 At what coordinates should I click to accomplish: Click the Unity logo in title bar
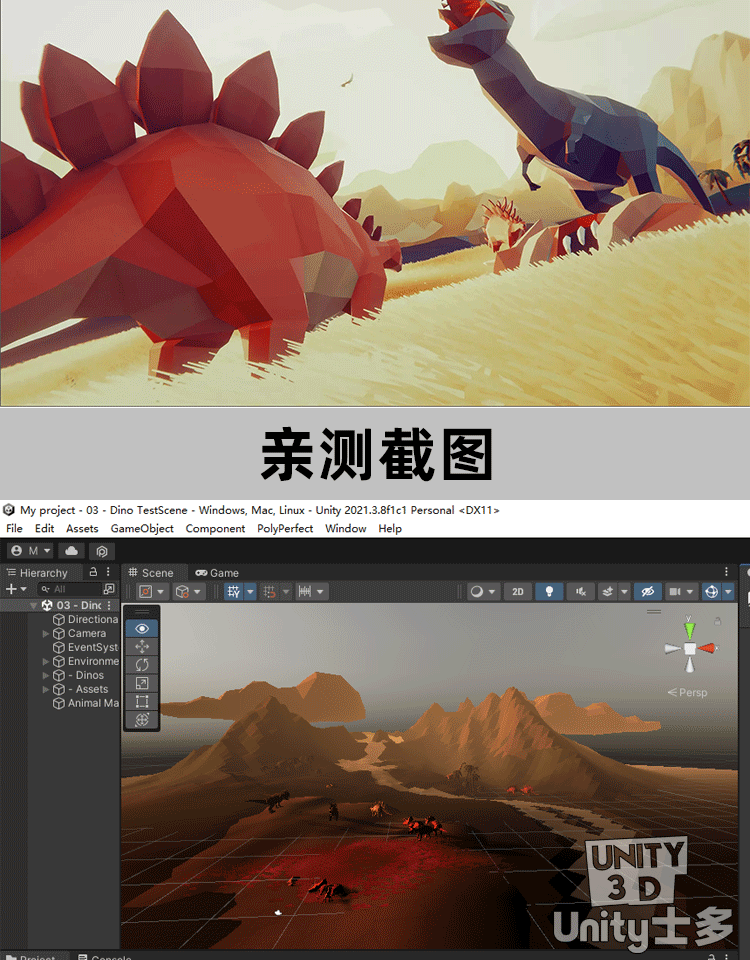point(9,510)
